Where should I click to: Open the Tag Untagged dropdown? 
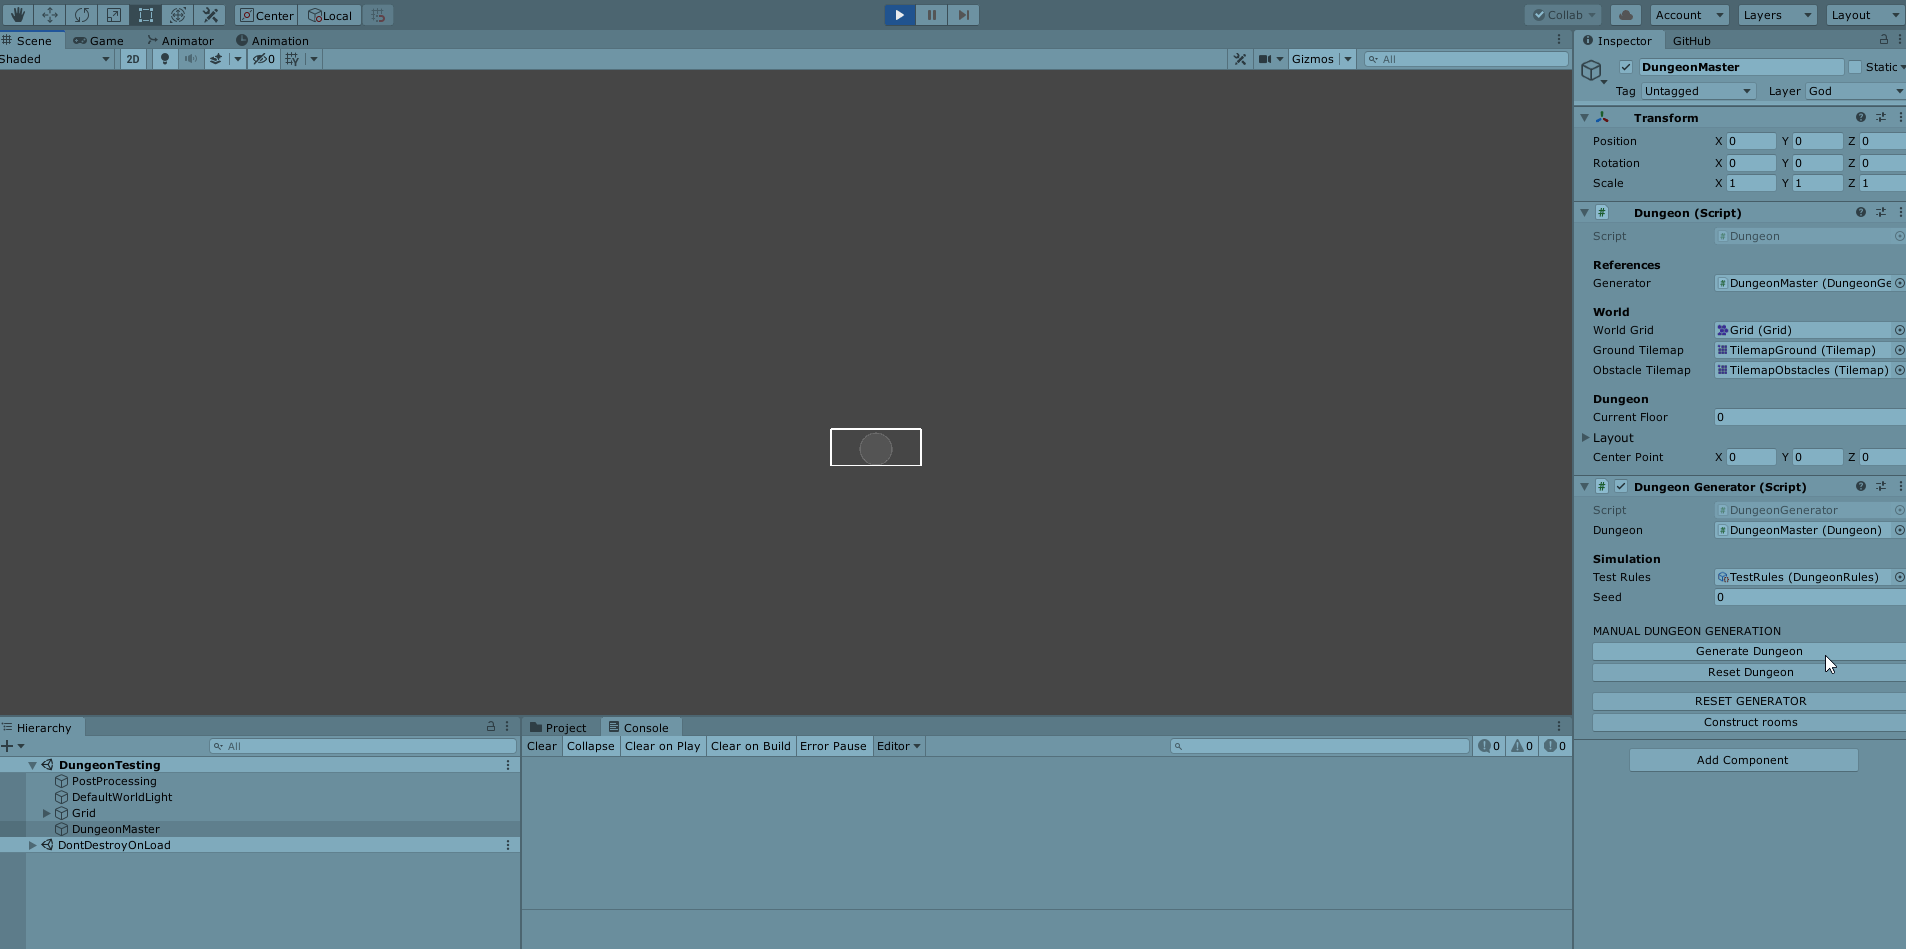tap(1698, 91)
